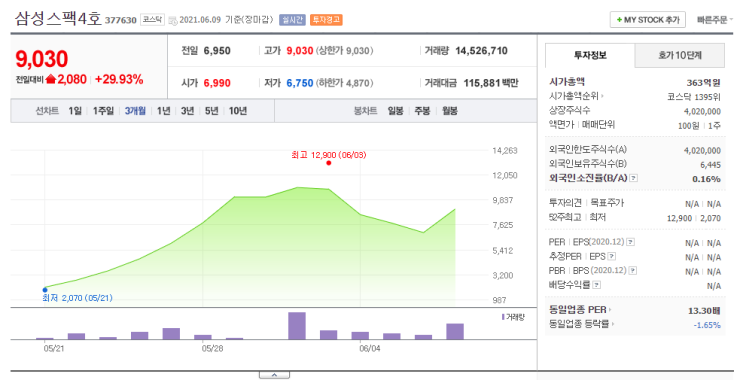Screen dimensions: 743x380
Task: Click the 외국인보유주식수 value 6,445
Action: [710, 165]
